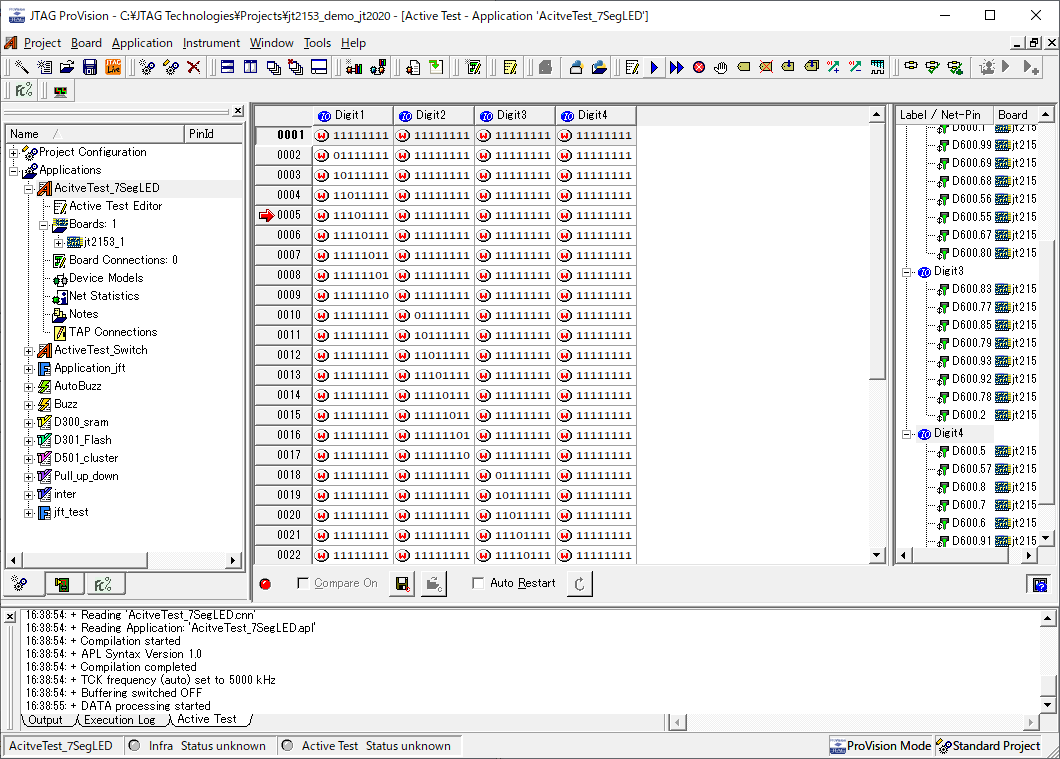Click the magic wand wizard toolbar icon

click(22, 67)
